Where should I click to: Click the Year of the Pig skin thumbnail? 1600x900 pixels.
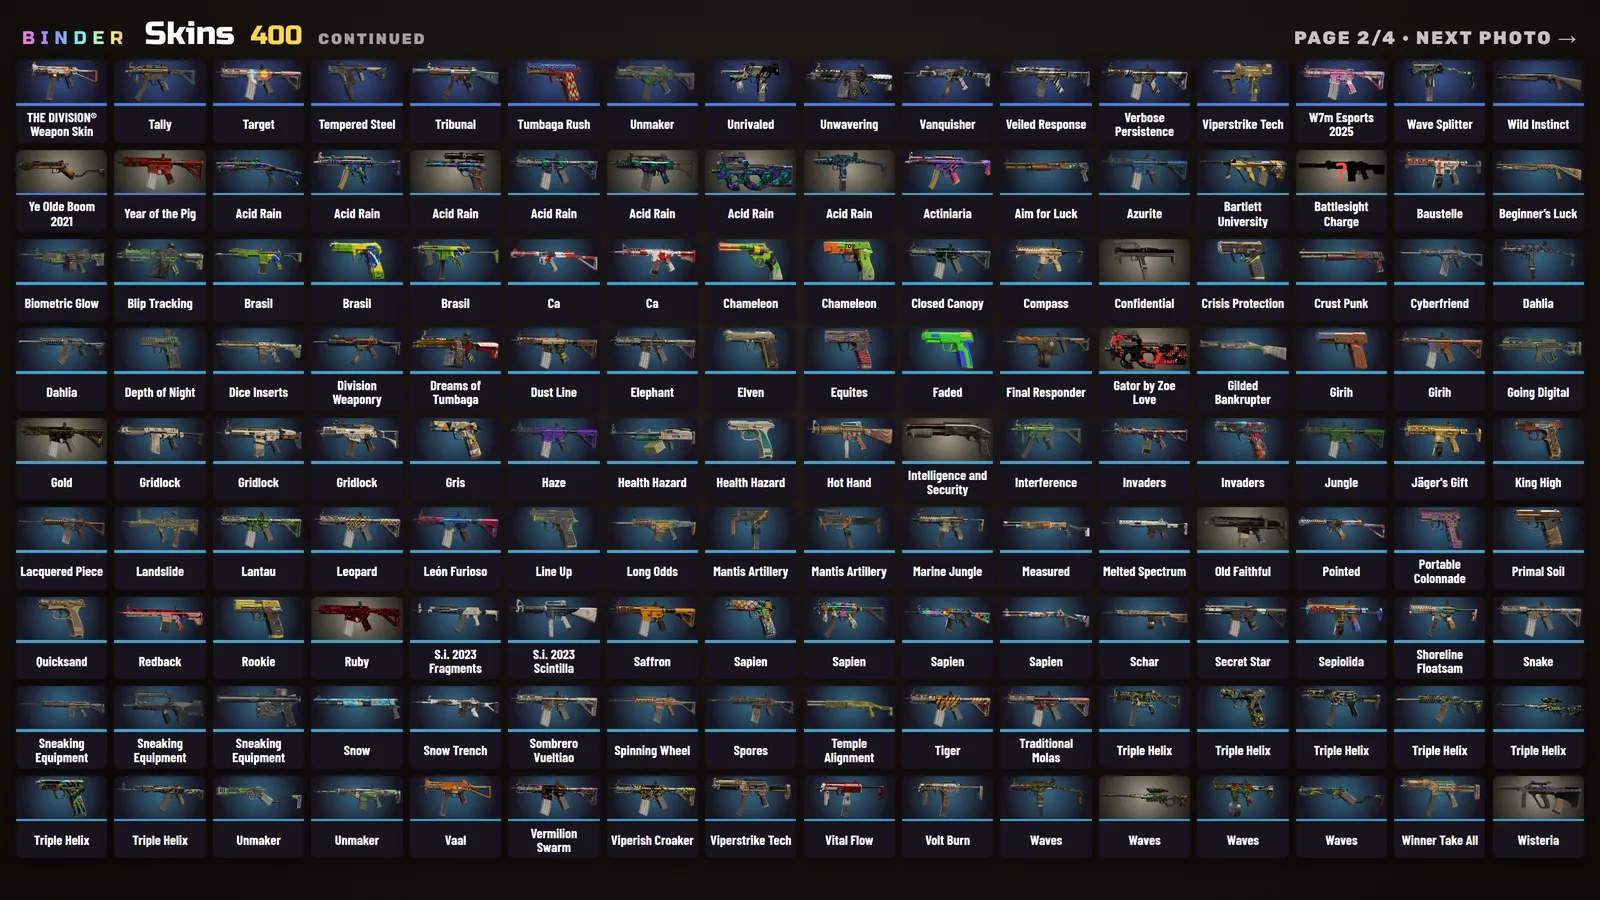[160, 171]
